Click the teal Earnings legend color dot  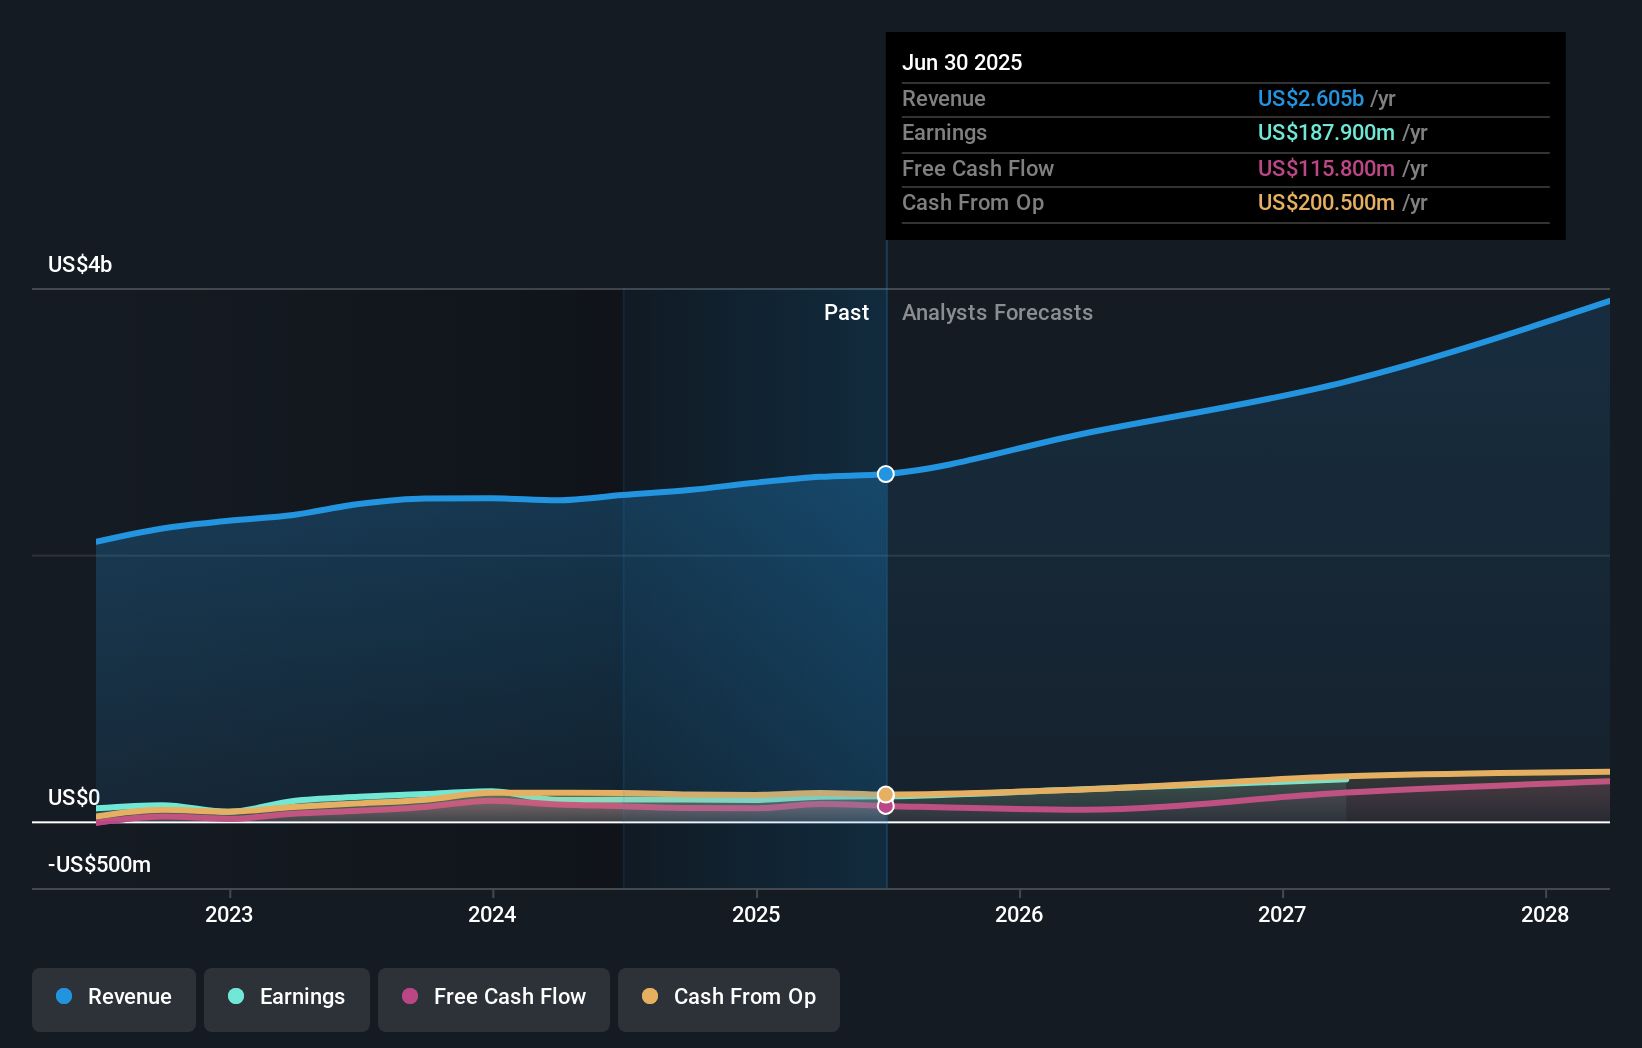tap(236, 996)
